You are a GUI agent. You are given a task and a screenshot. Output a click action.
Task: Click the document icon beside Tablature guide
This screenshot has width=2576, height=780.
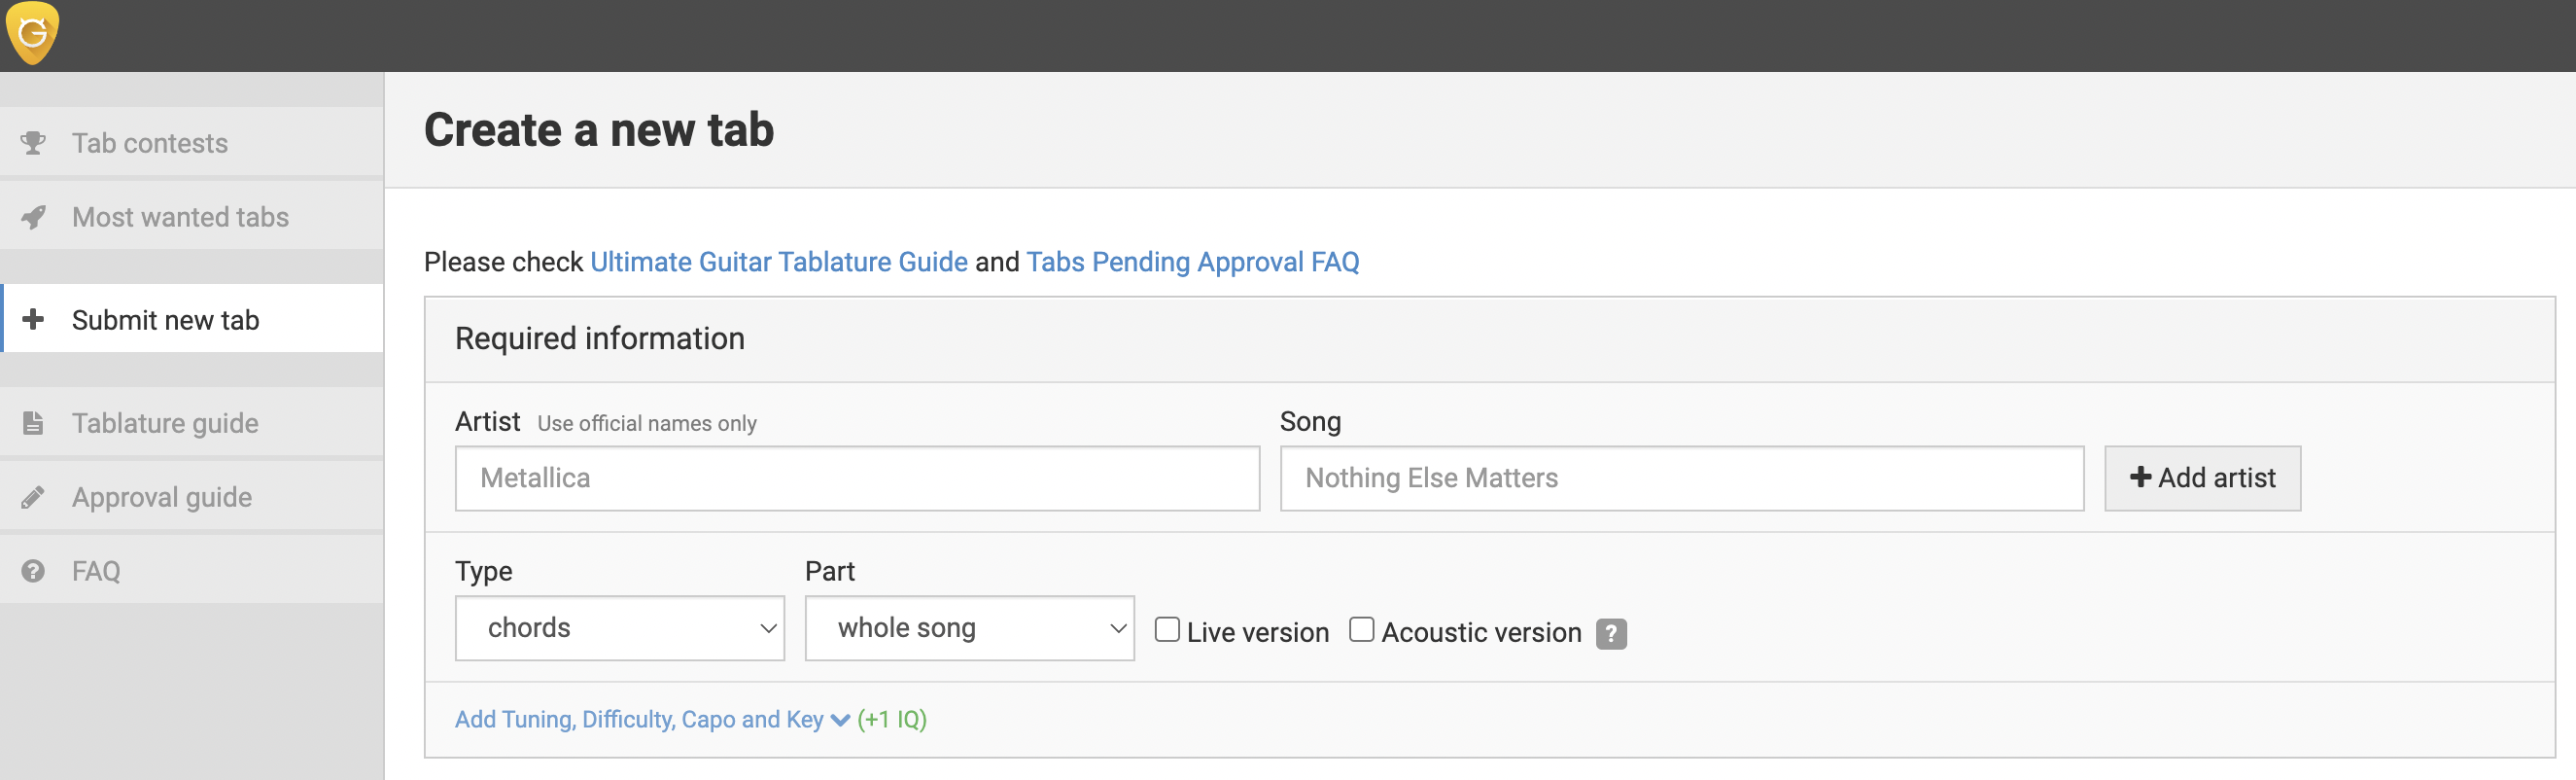click(x=33, y=423)
